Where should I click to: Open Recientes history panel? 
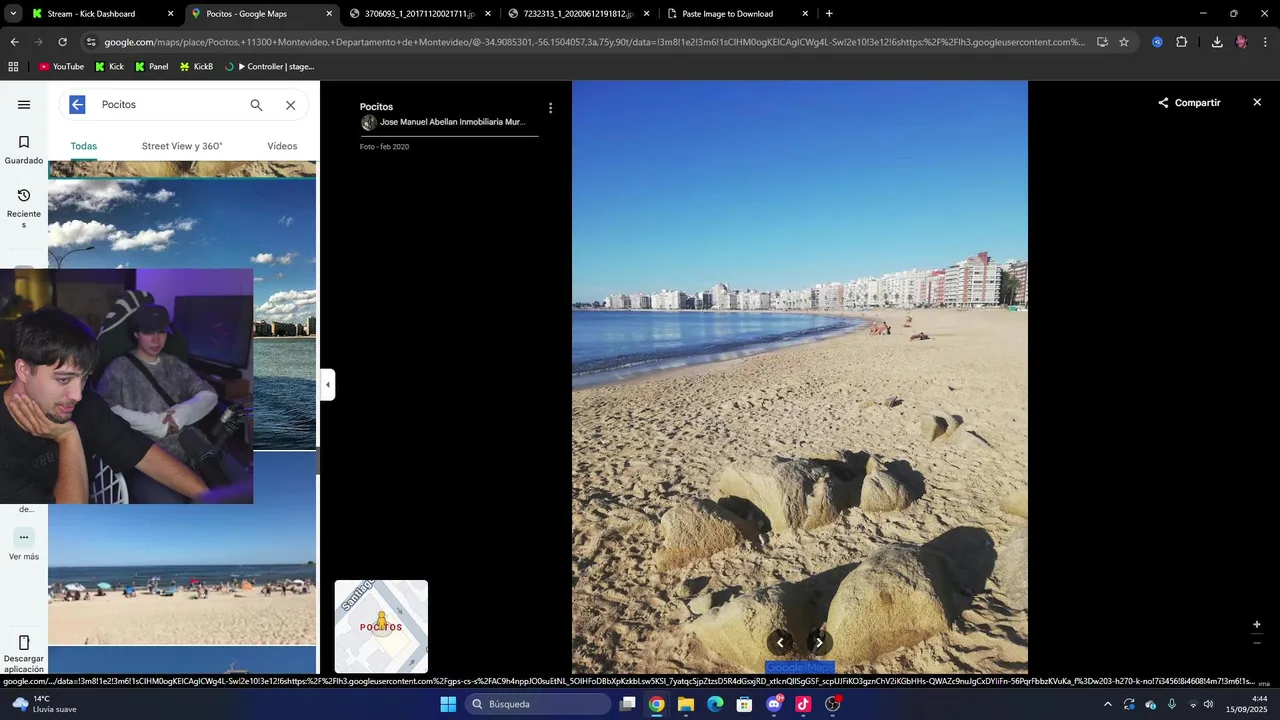click(24, 208)
